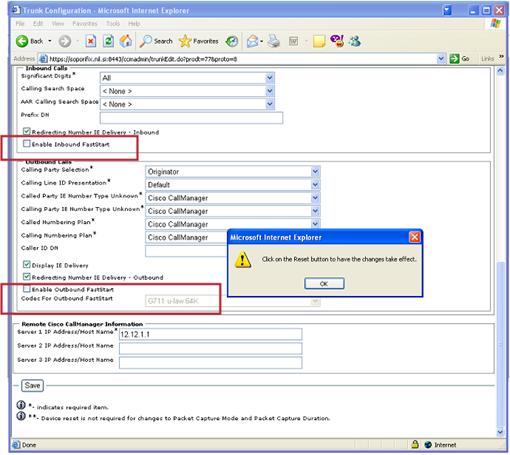The image size is (510, 455).
Task: Click the Forward arrow icon
Action: (65, 41)
